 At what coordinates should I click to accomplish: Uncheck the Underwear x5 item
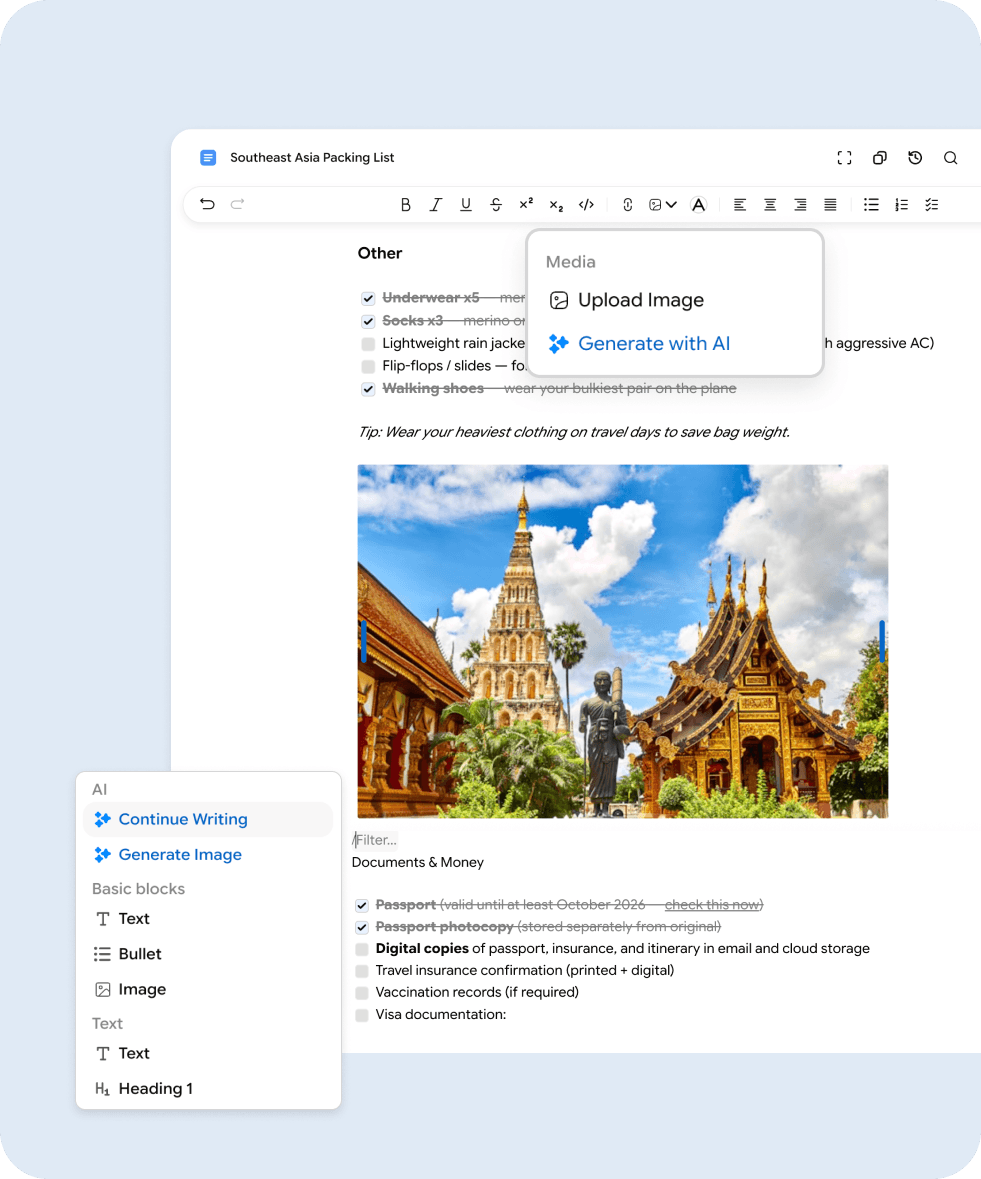368,299
